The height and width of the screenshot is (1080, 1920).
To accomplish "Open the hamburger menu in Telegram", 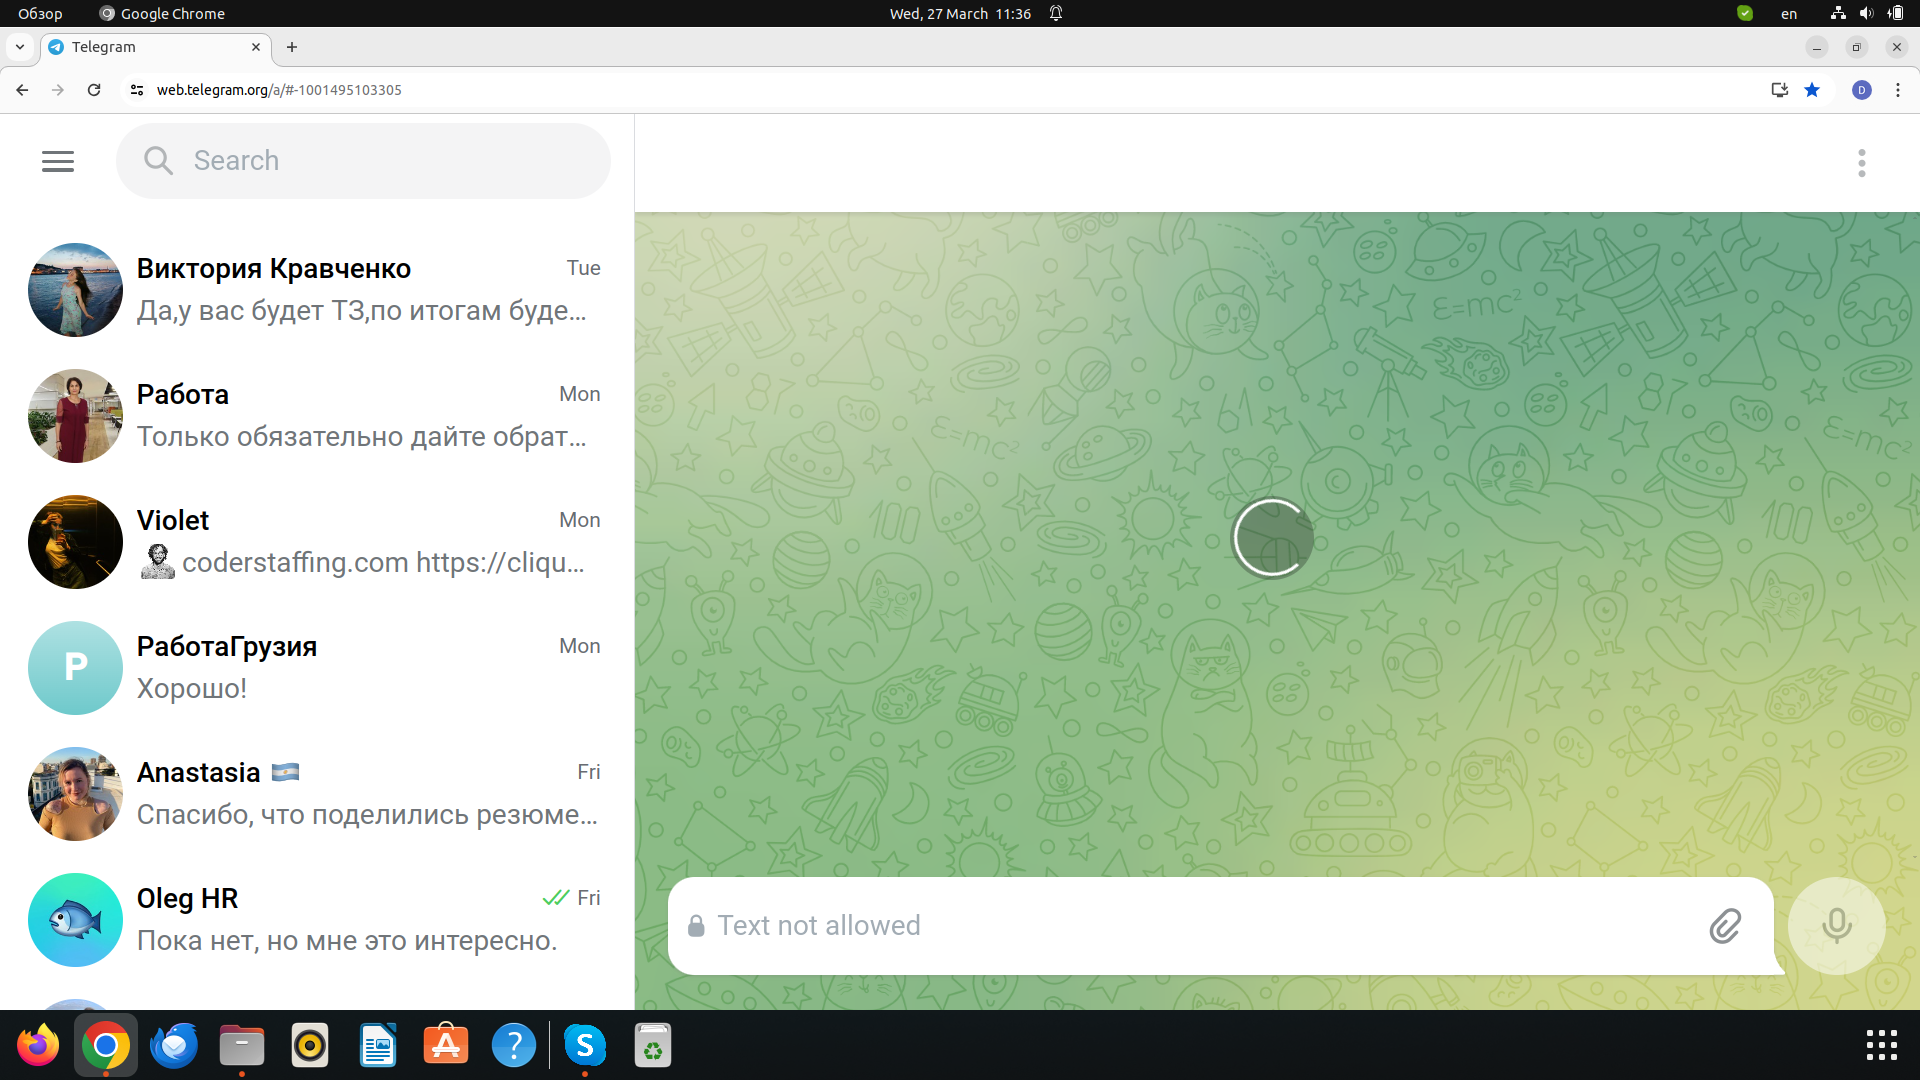I will [58, 161].
